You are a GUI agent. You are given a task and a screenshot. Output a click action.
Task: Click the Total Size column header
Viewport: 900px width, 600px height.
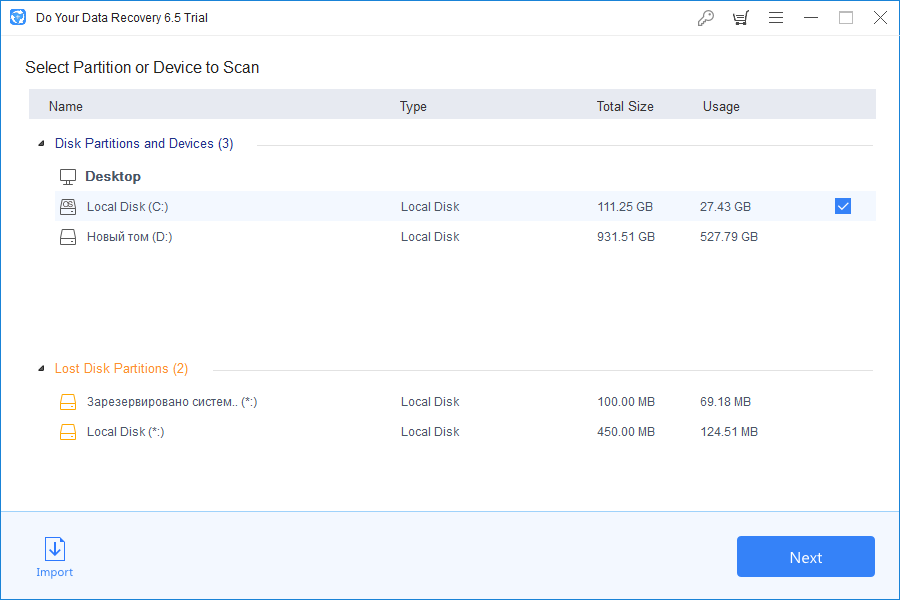(625, 105)
